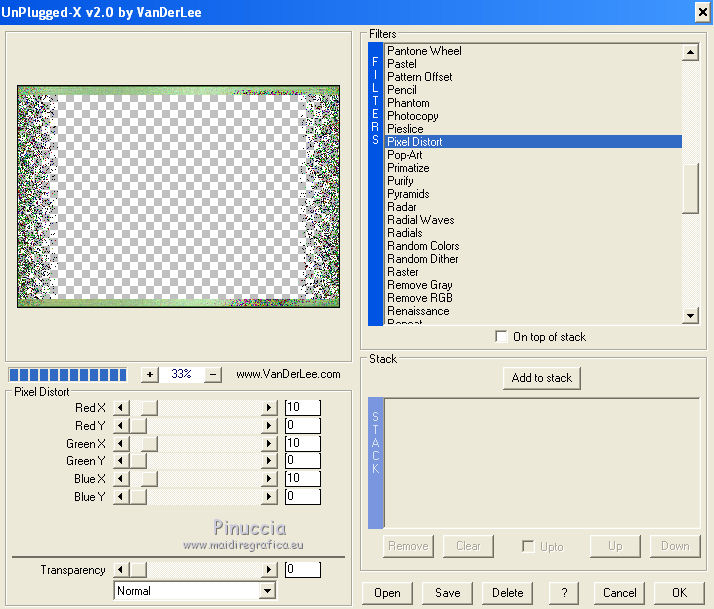Click the left arrow of Blue X slider
The image size is (714, 609).
[121, 478]
